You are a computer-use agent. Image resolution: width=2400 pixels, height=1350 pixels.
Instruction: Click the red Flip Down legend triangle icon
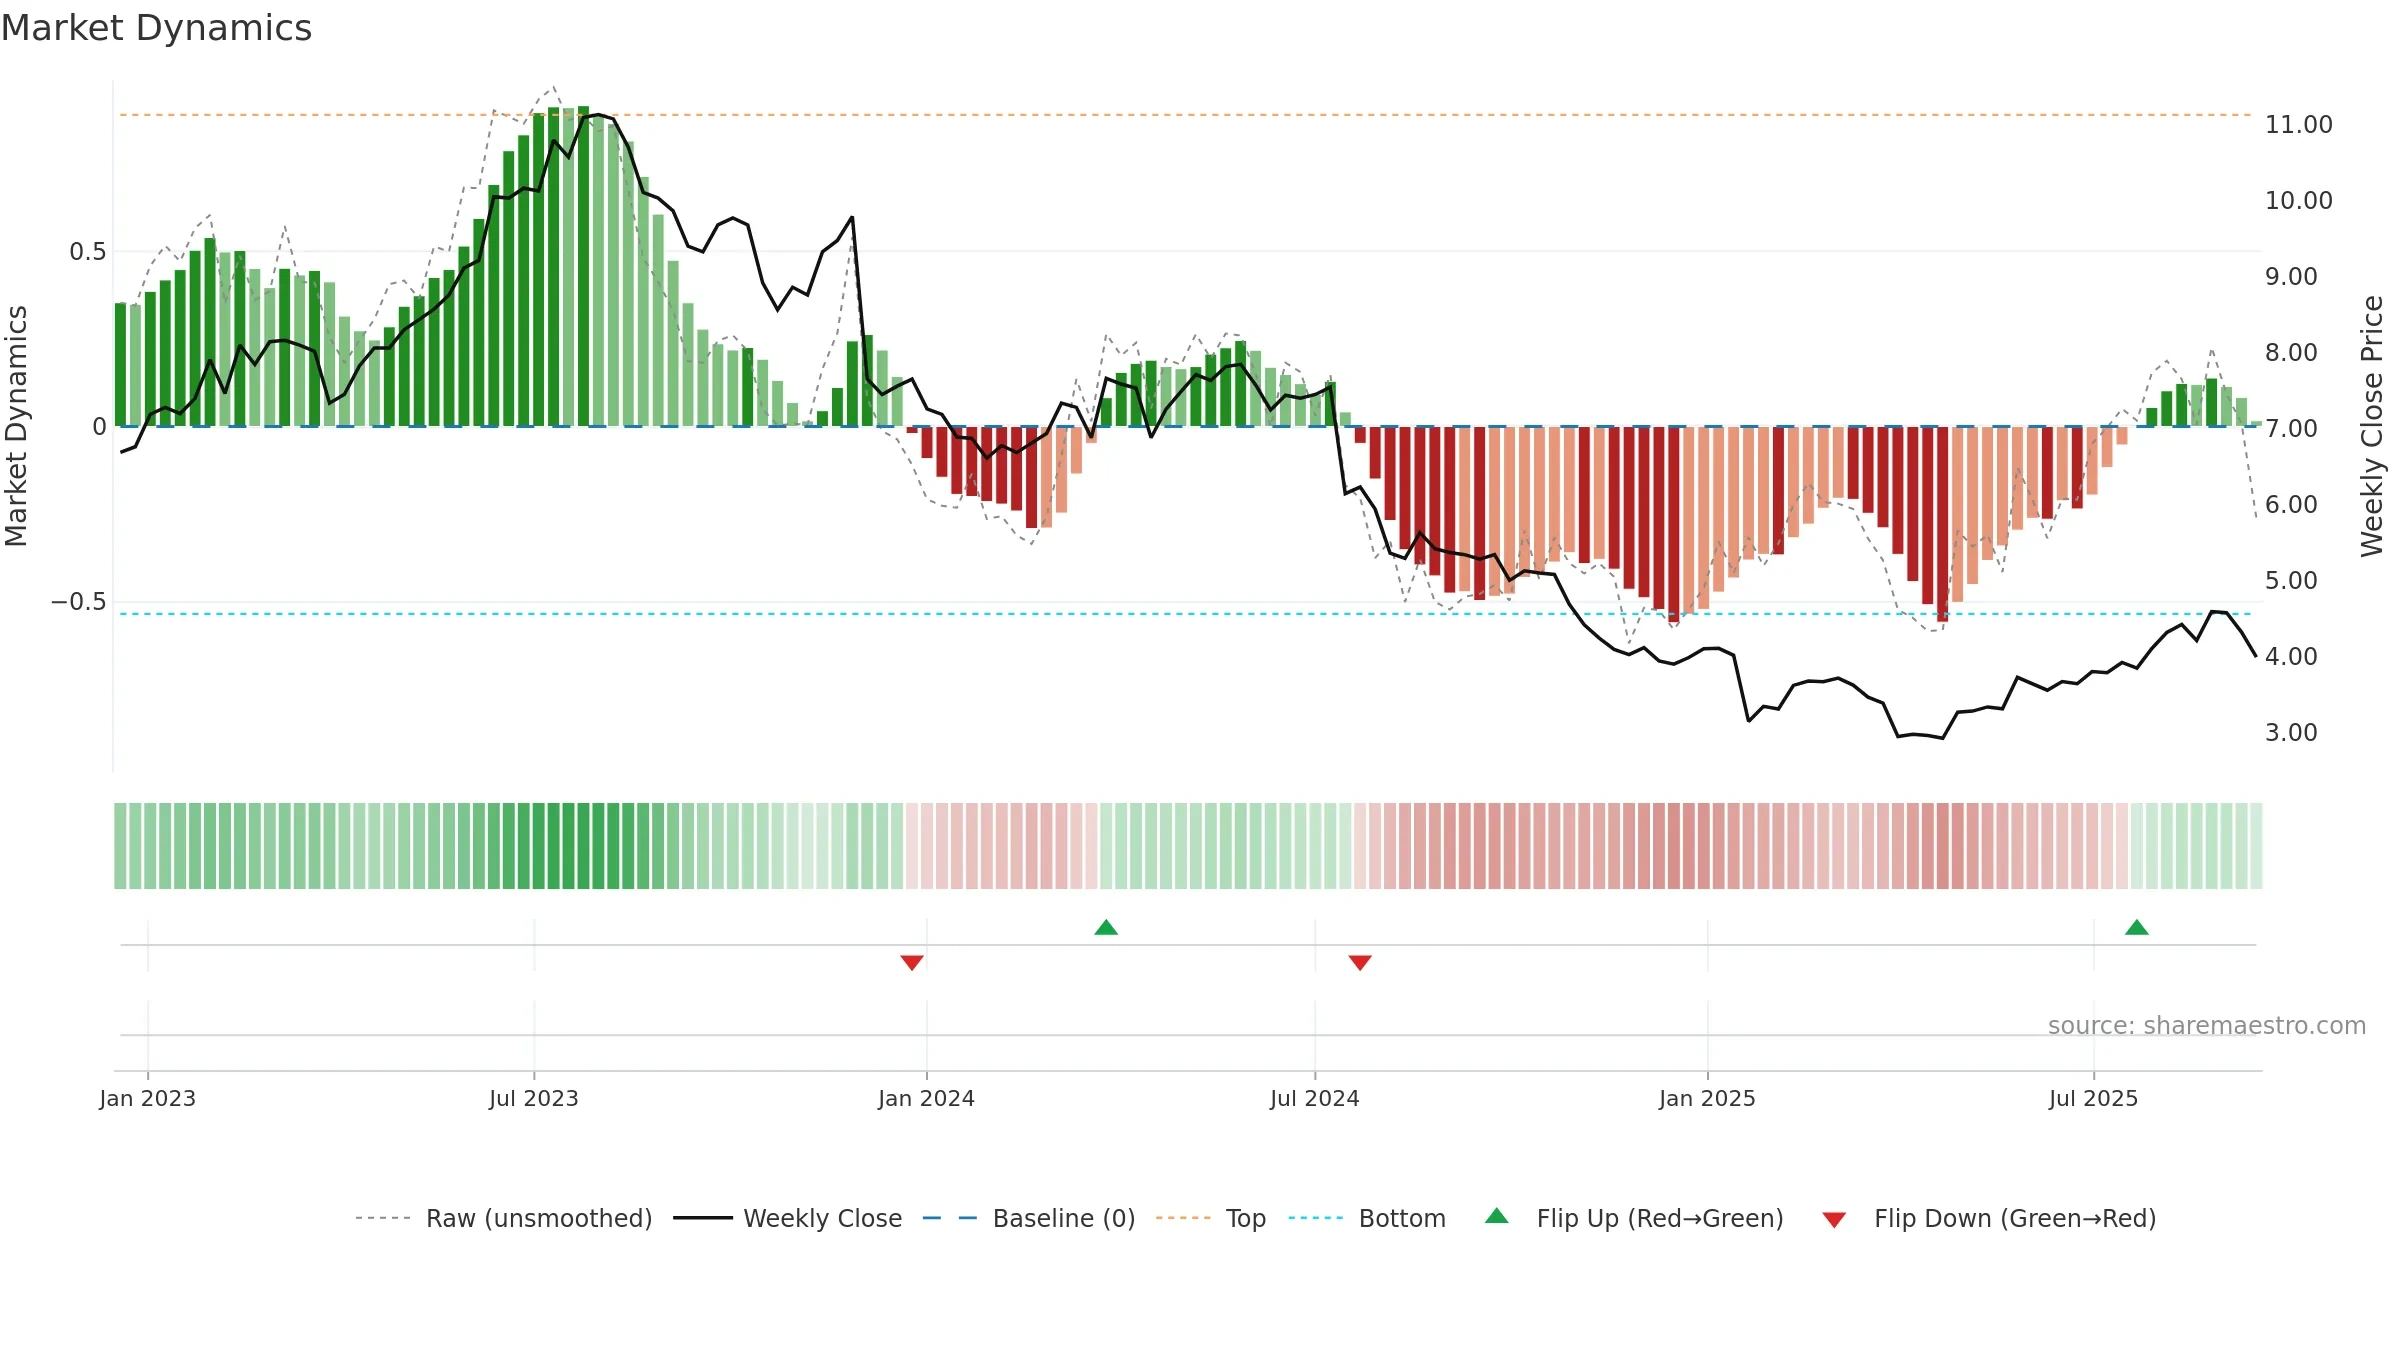click(1834, 1220)
